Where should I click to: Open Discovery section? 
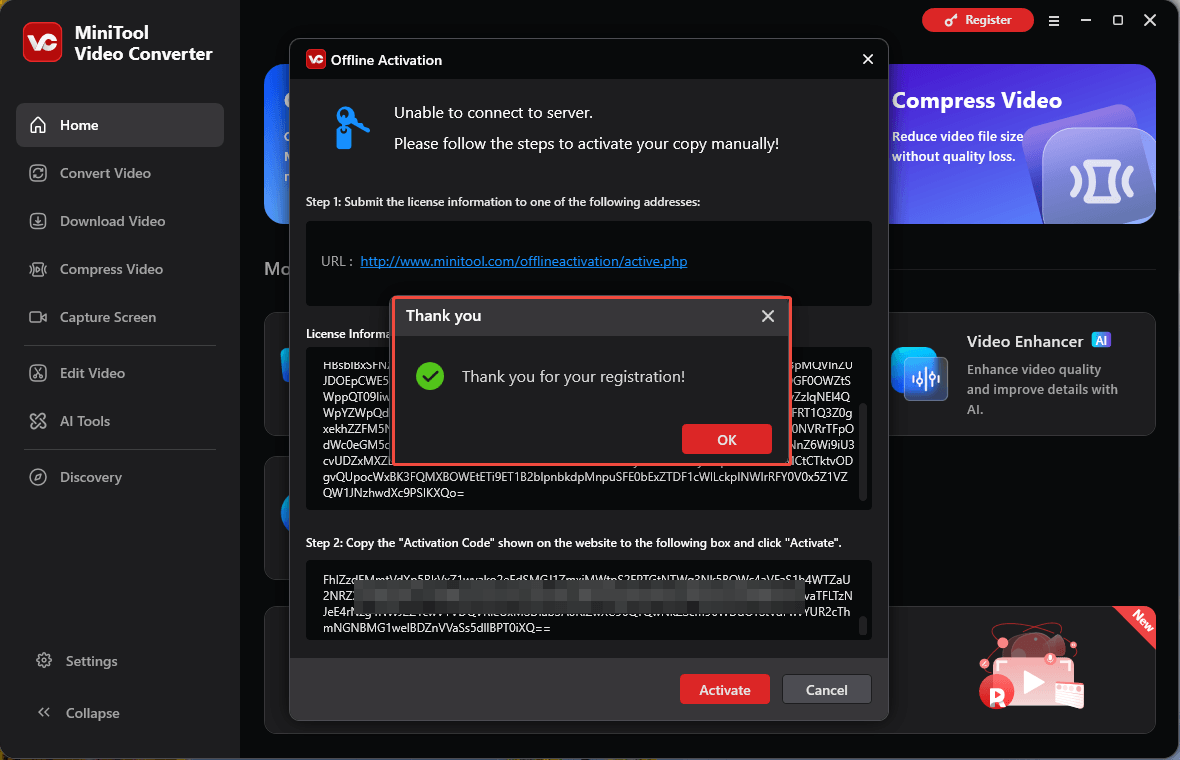pos(120,477)
